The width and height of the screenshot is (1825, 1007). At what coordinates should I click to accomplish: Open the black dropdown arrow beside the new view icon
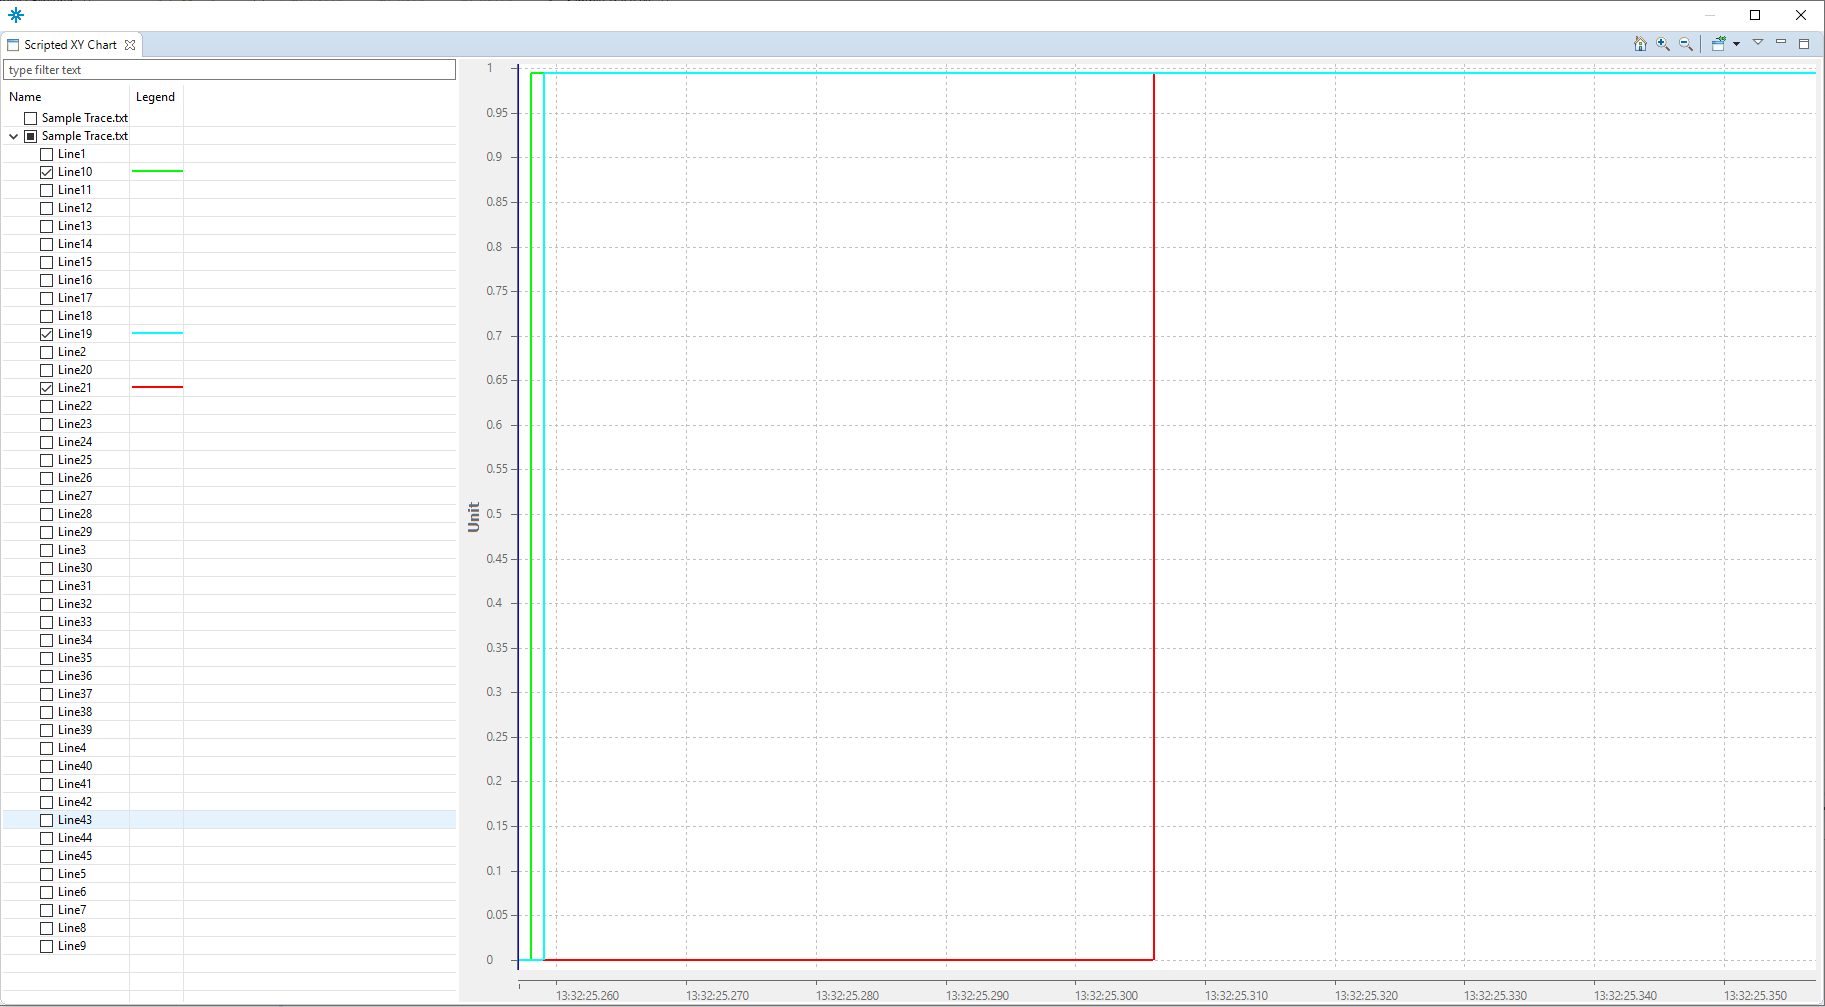point(1736,44)
